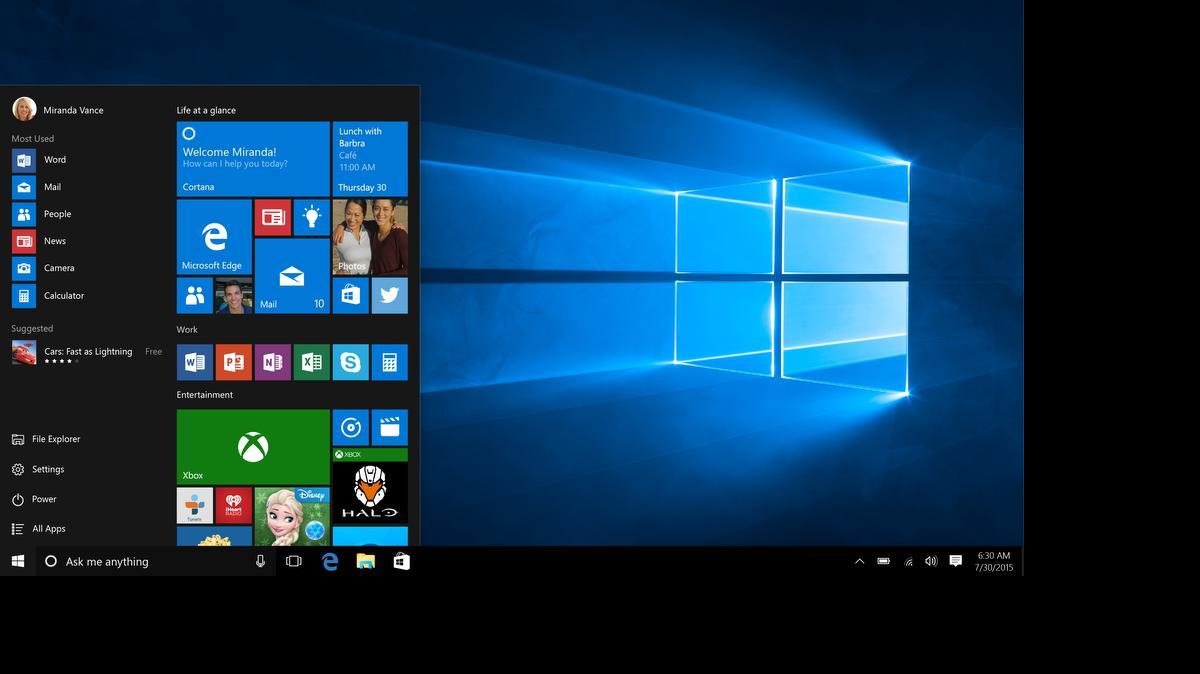
Task: Open the Halo game tile
Action: click(370, 486)
